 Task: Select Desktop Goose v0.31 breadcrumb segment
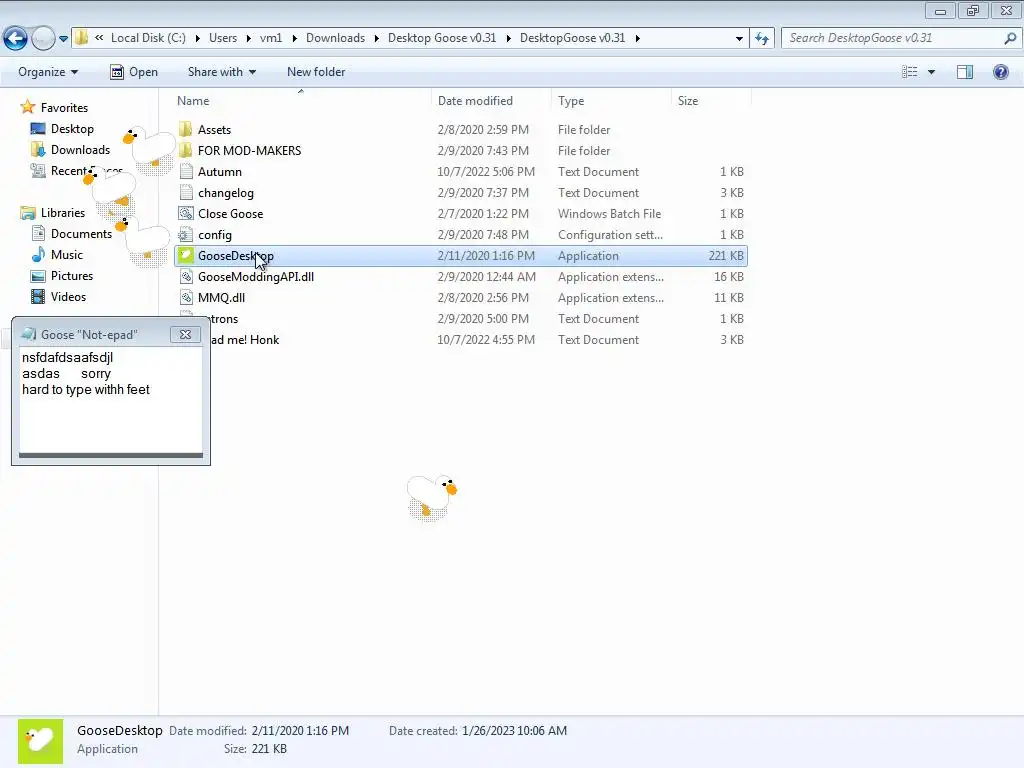(442, 38)
